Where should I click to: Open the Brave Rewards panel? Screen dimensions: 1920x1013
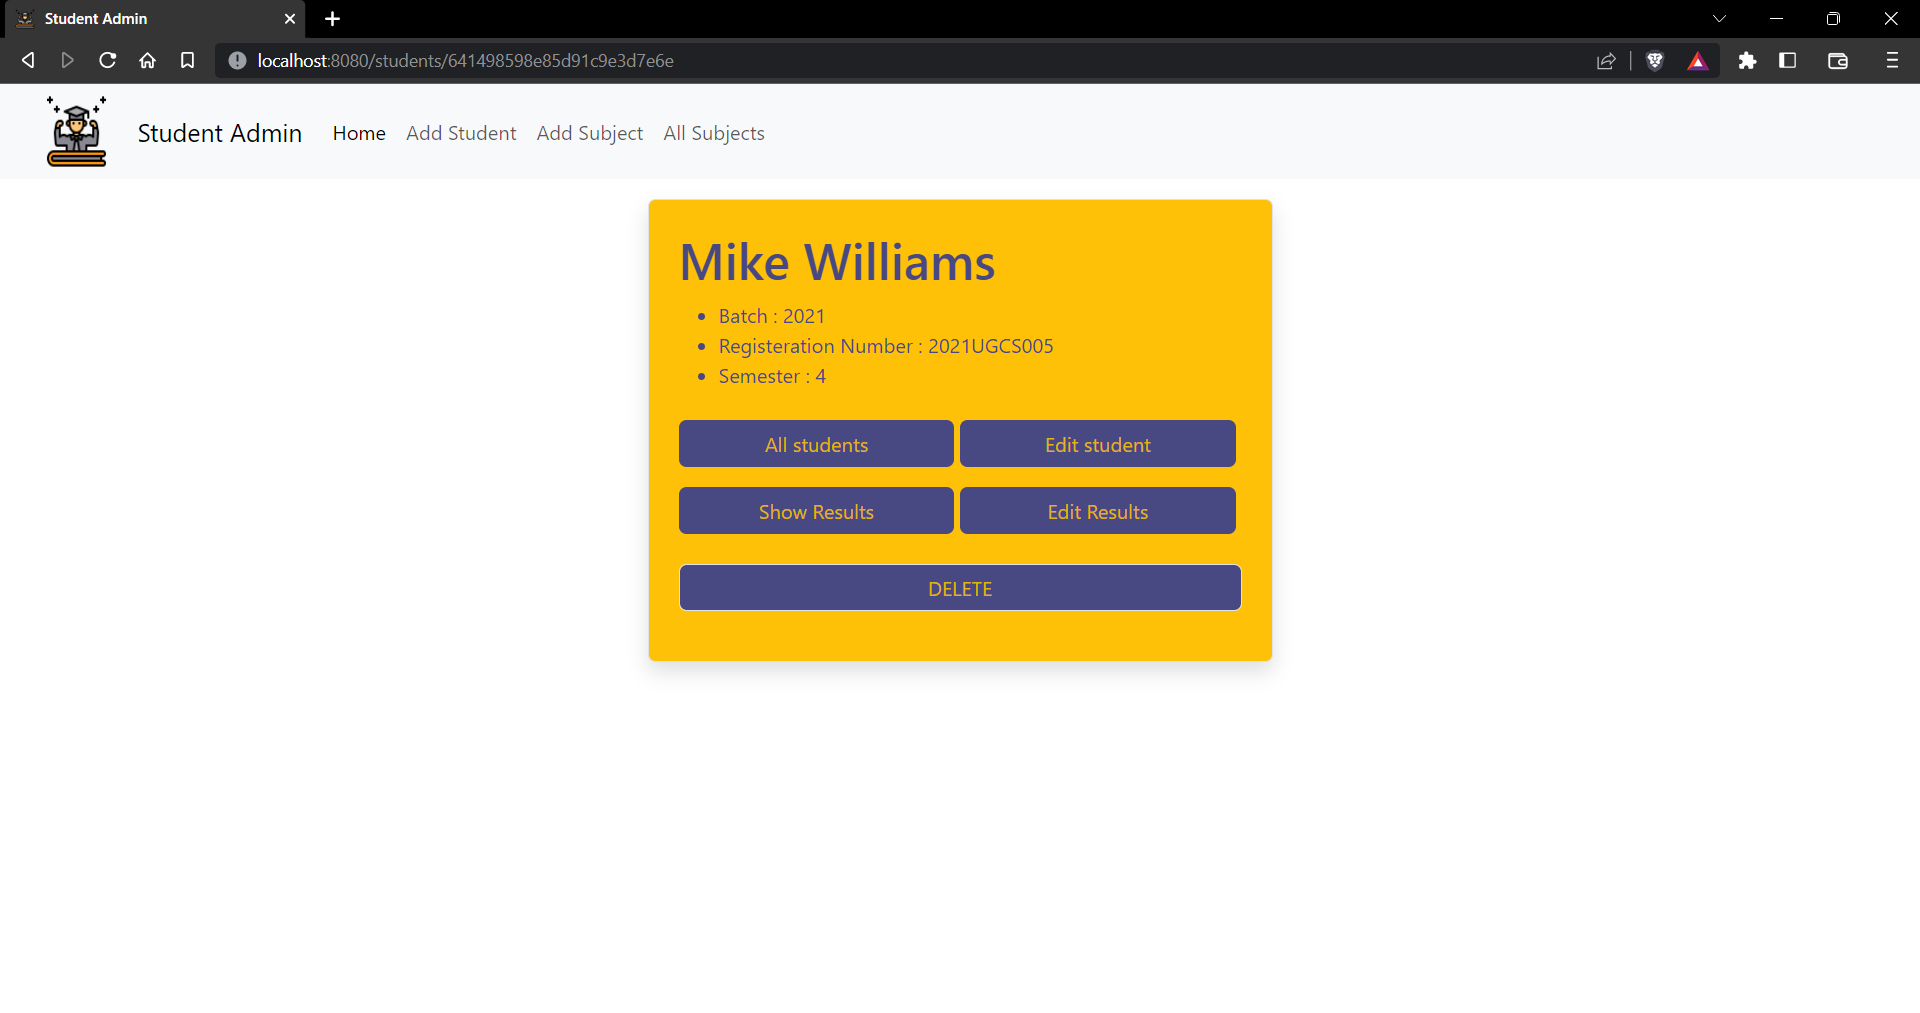(x=1698, y=61)
